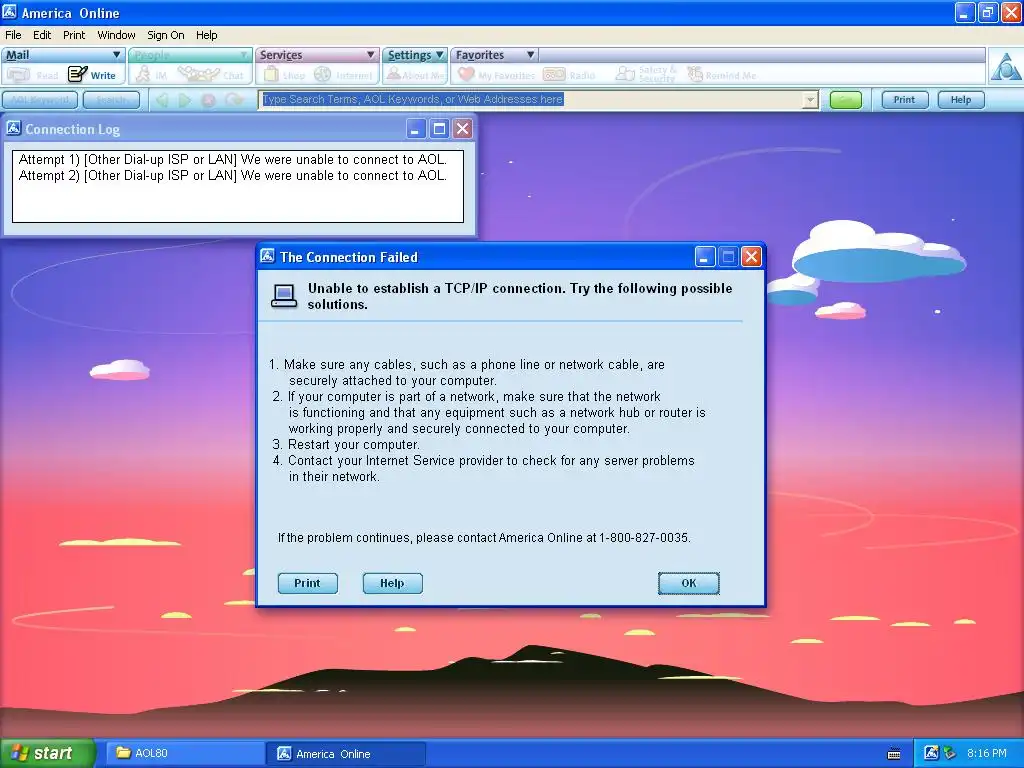The height and width of the screenshot is (768, 1024).
Task: Click the Read mail icon
Action: (18, 75)
